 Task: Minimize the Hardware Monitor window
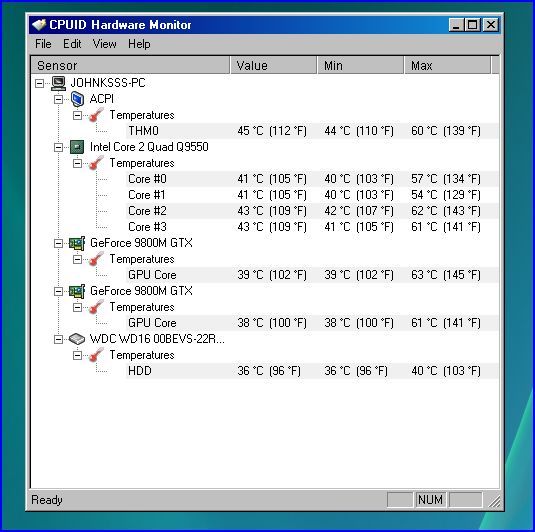456,25
